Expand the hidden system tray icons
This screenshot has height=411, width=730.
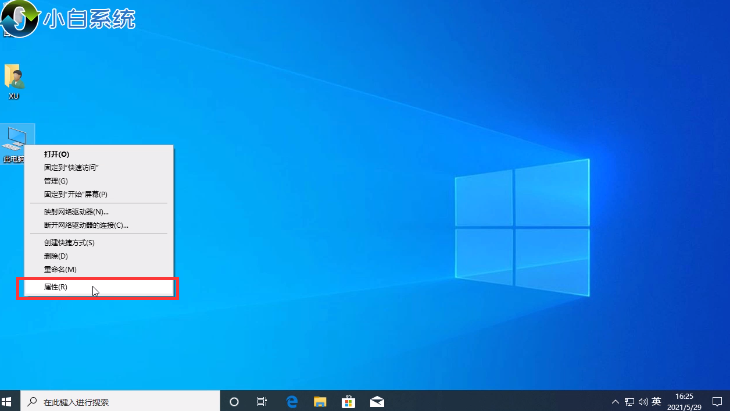coord(615,401)
